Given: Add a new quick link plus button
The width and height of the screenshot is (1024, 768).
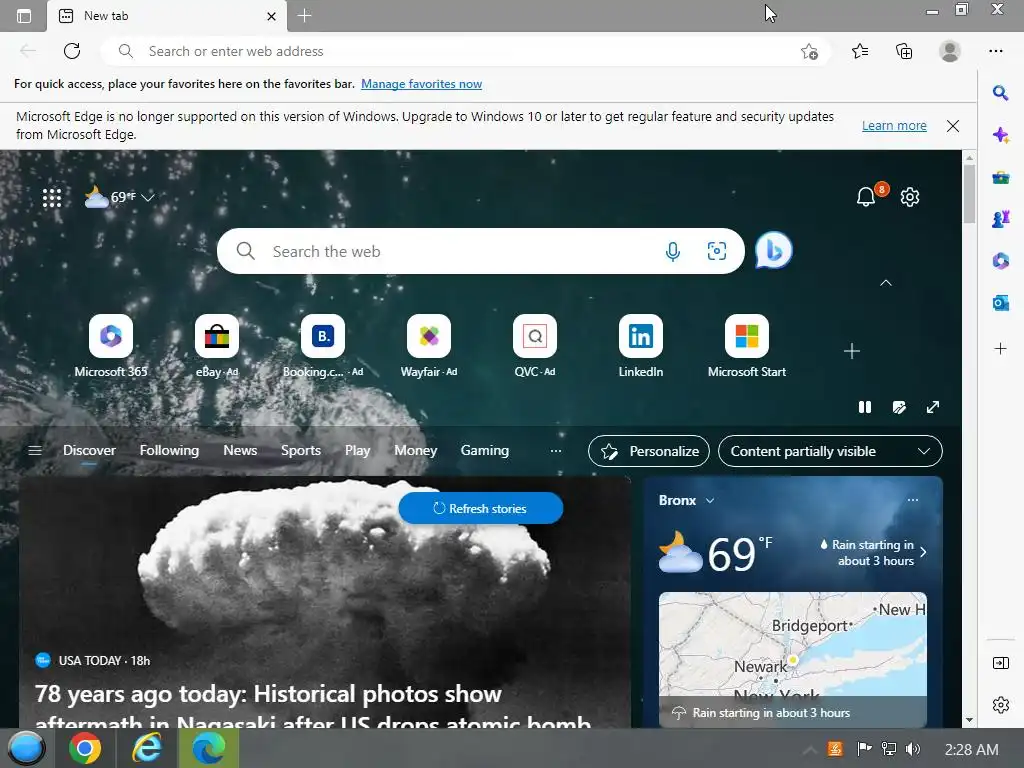Looking at the screenshot, I should (x=852, y=351).
